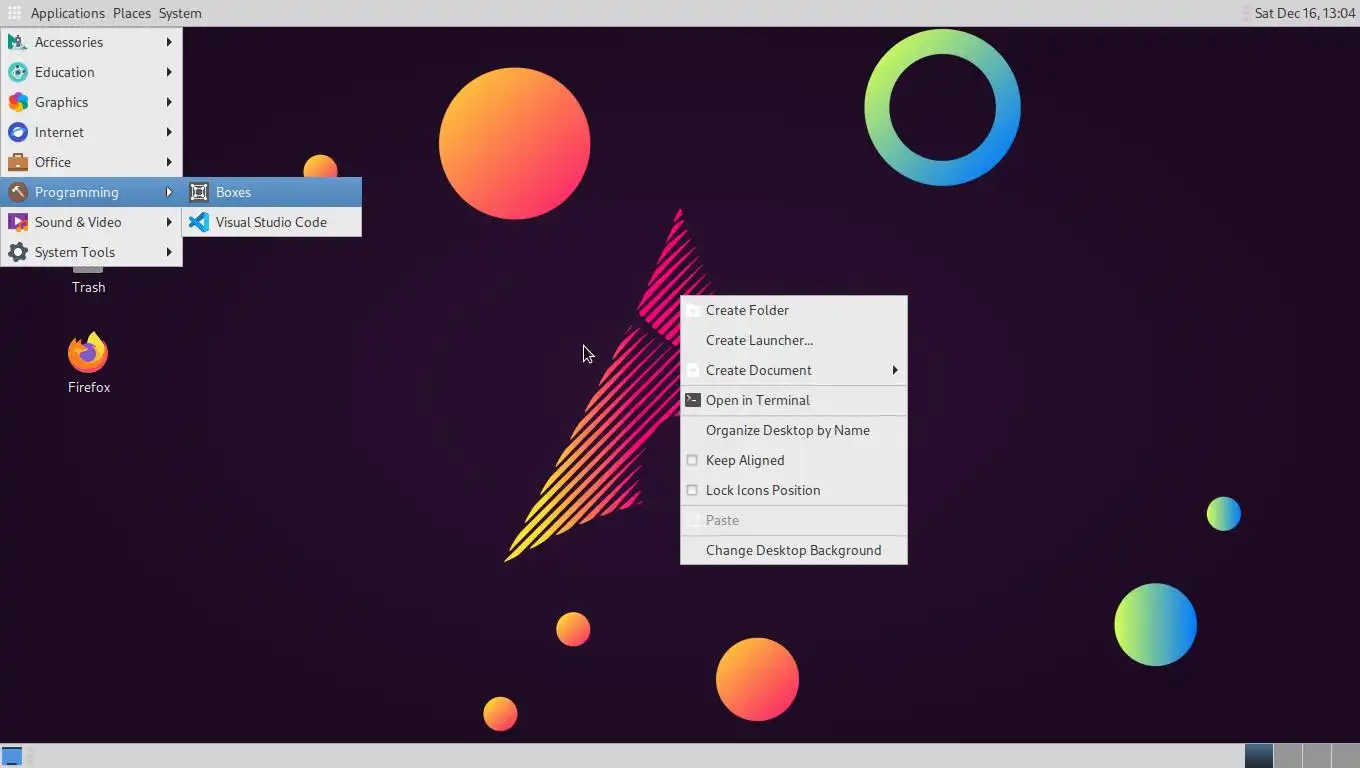Expand the System Tools submenu arrow
The height and width of the screenshot is (768, 1360).
(169, 252)
